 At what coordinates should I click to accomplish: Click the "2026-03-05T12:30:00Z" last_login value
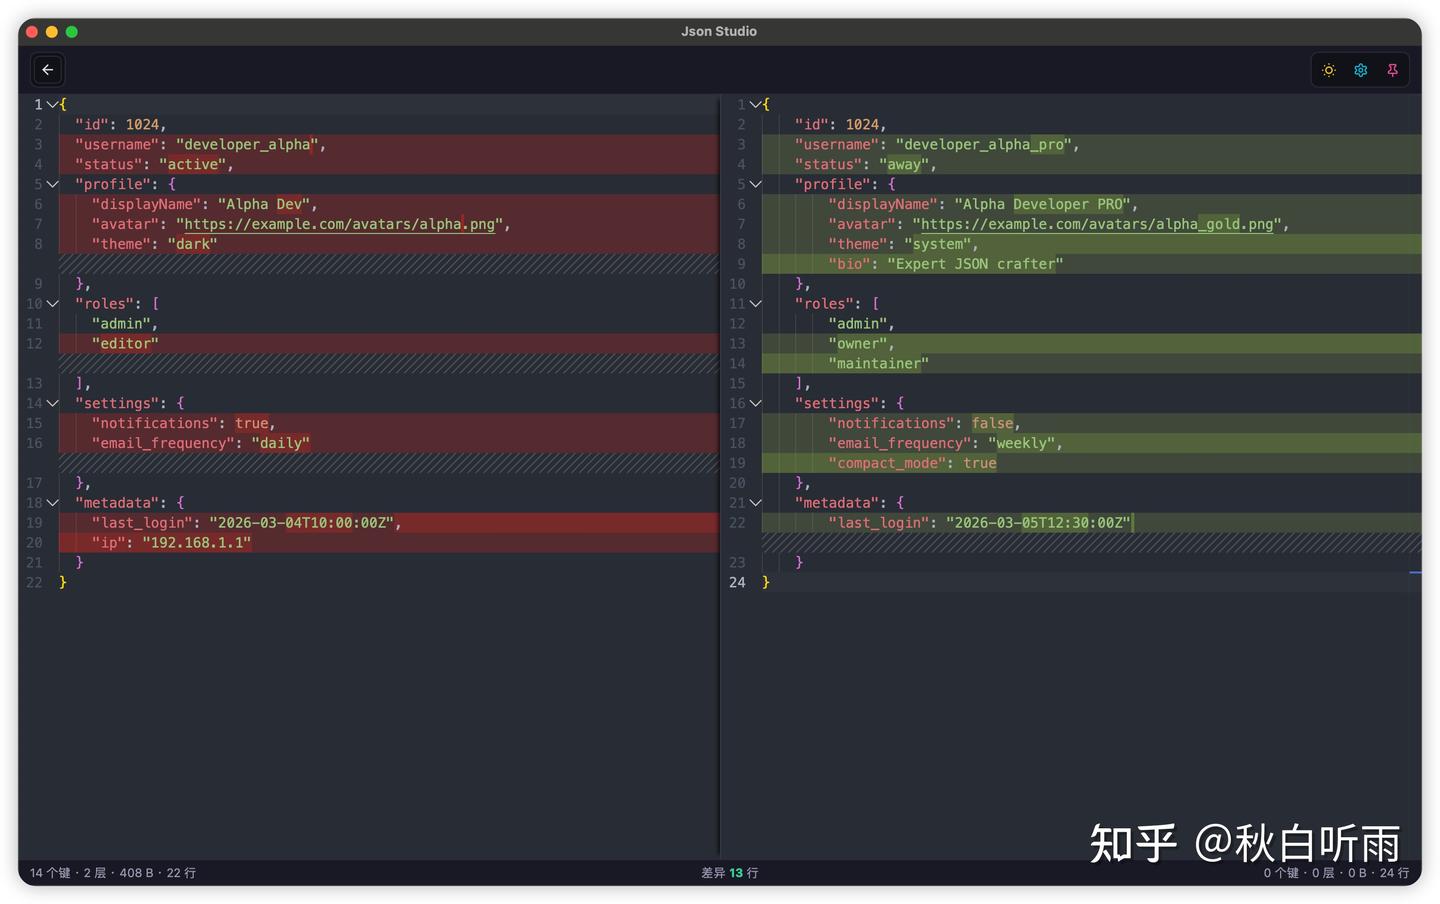1038,523
